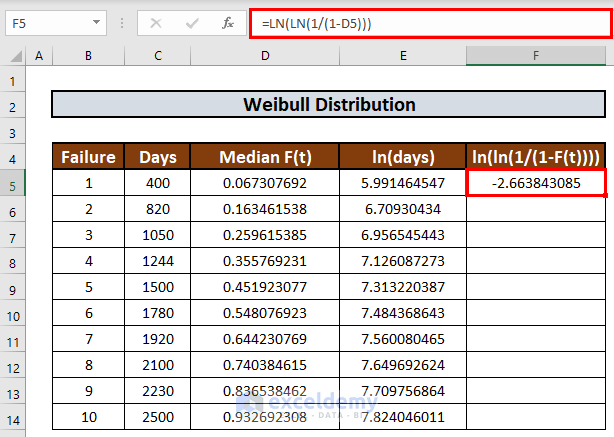Screen dimensions: 614x437
Task: Click the Enter checkmark icon in formula bar
Action: [191, 22]
